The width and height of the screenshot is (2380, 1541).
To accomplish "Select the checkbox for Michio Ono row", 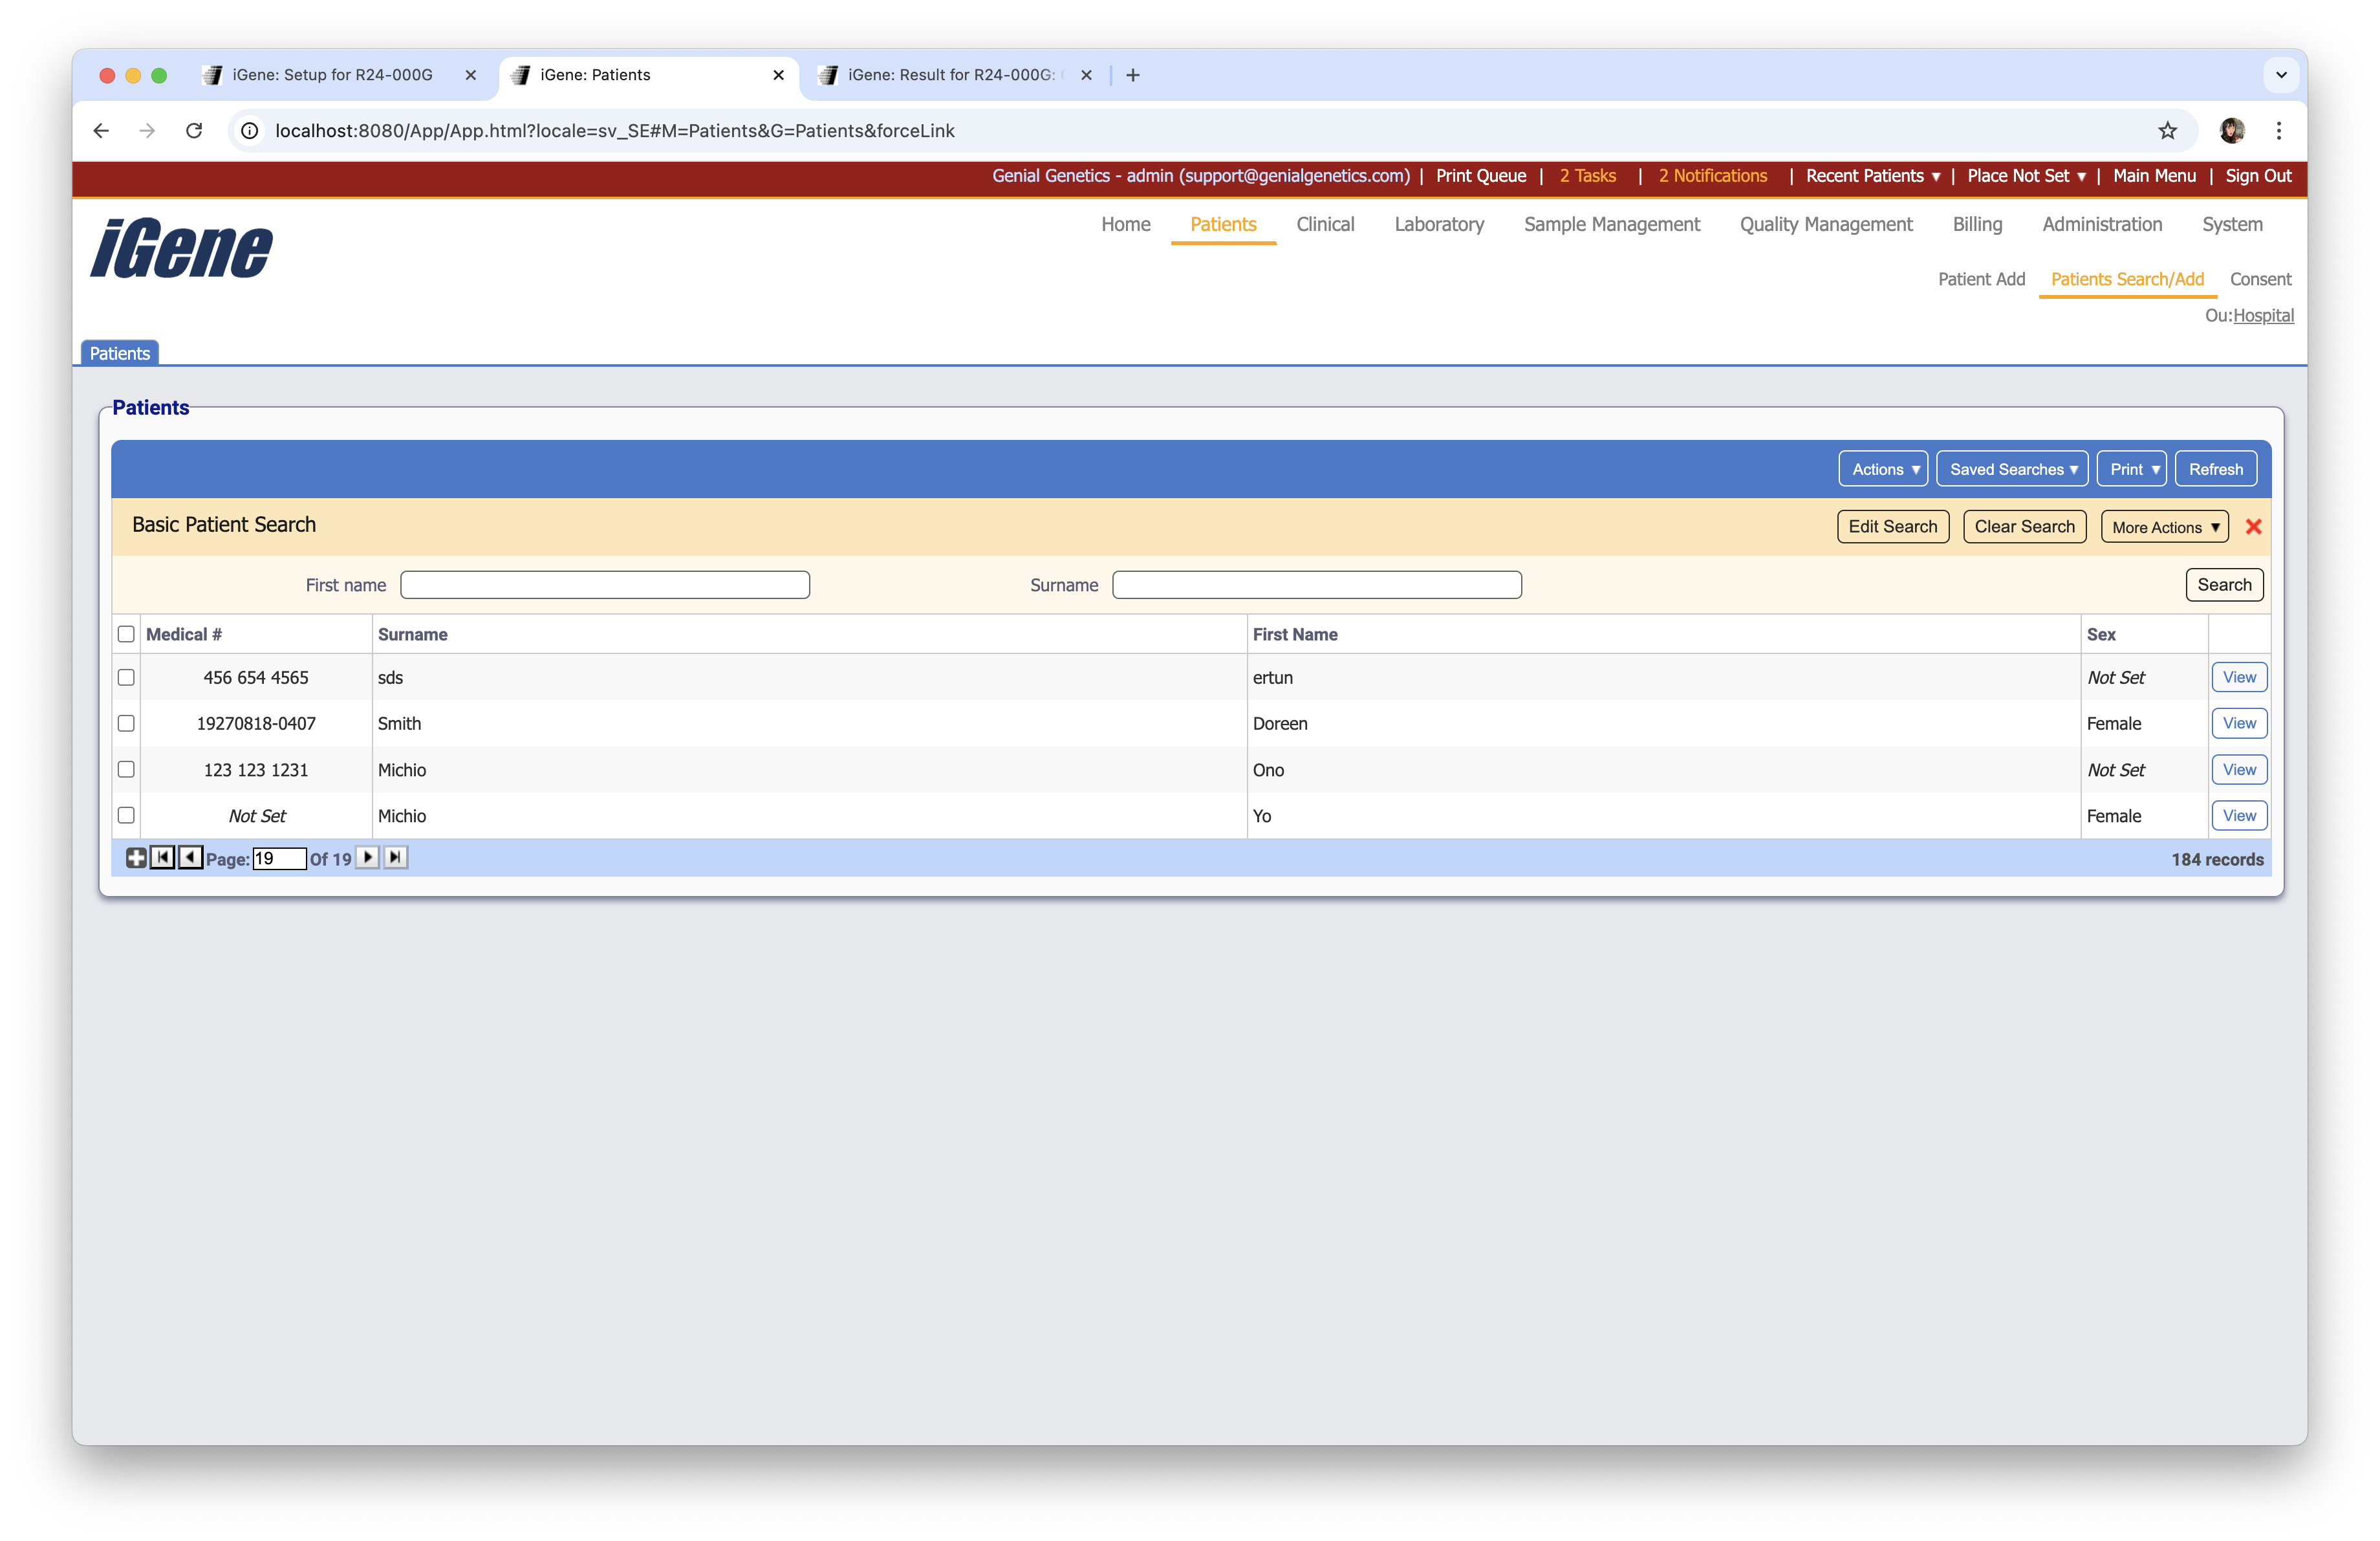I will pos(126,769).
